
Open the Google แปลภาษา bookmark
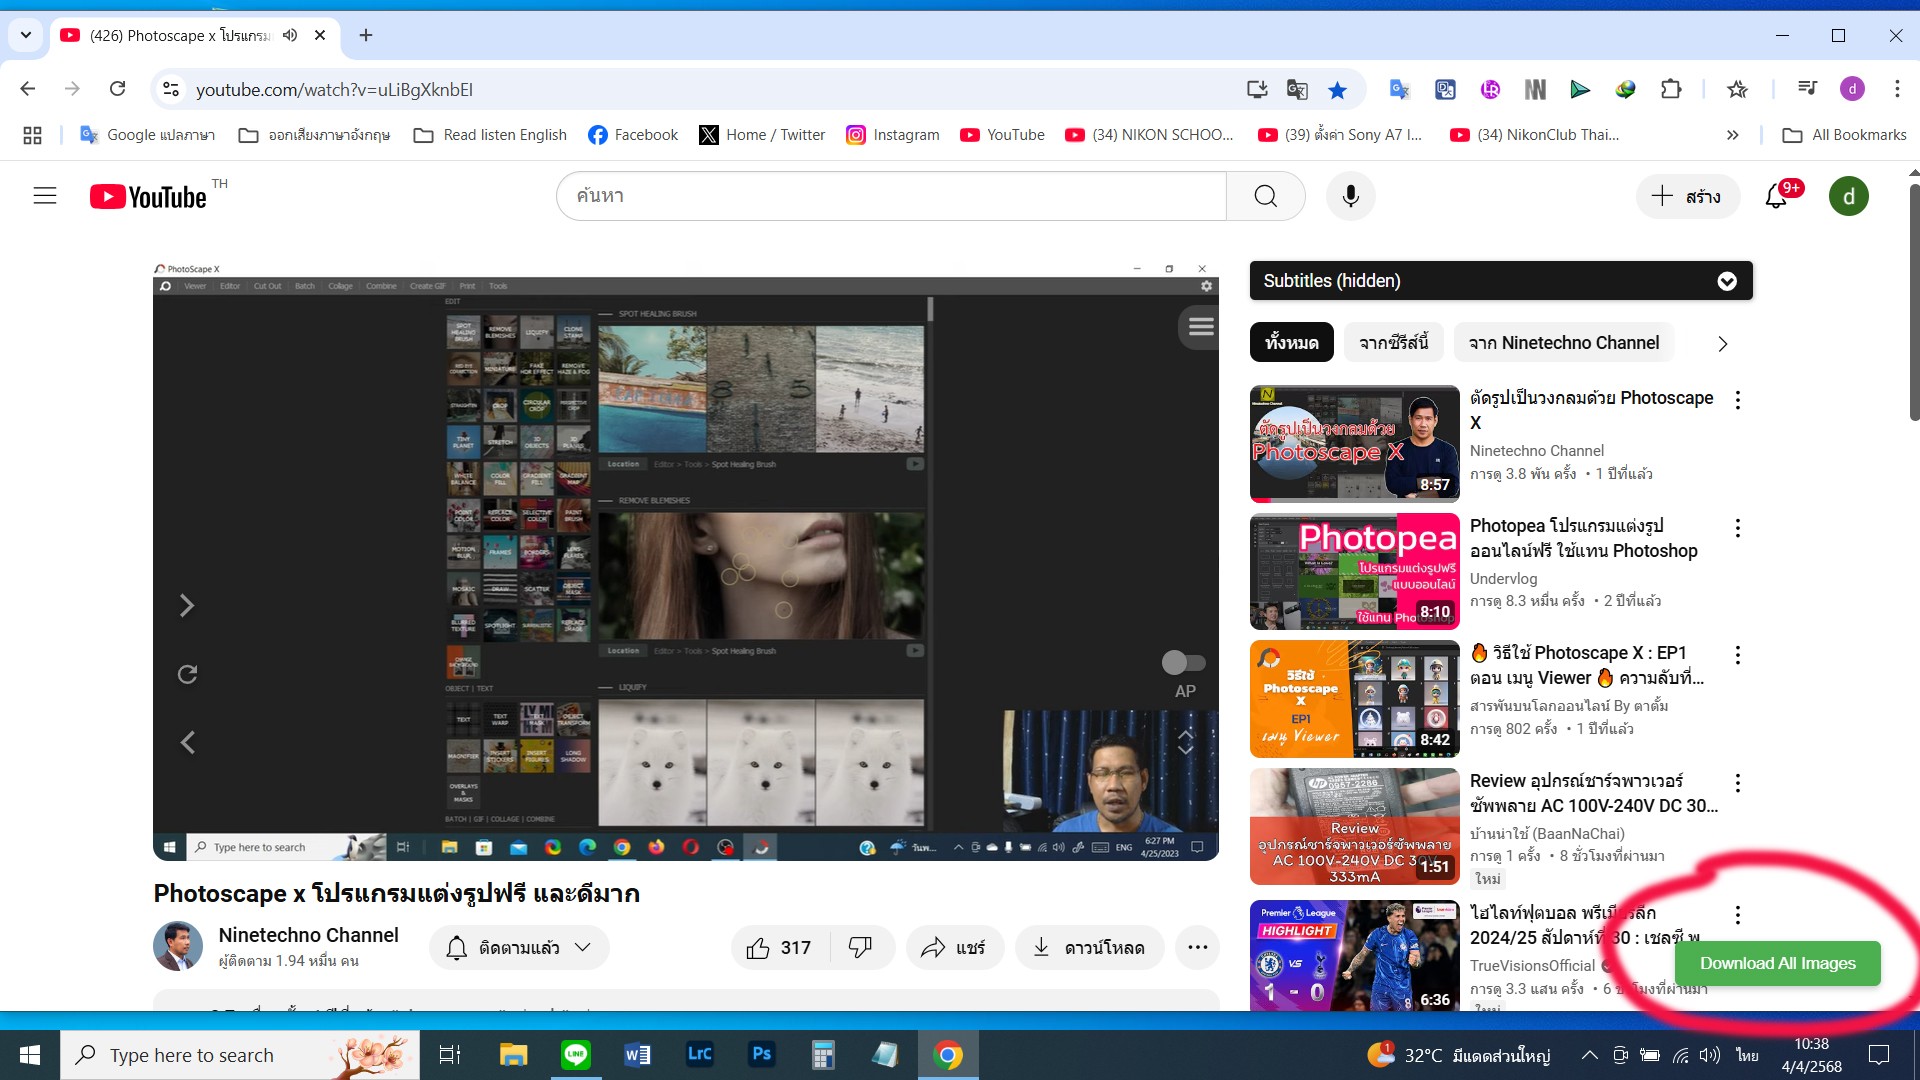pos(148,135)
